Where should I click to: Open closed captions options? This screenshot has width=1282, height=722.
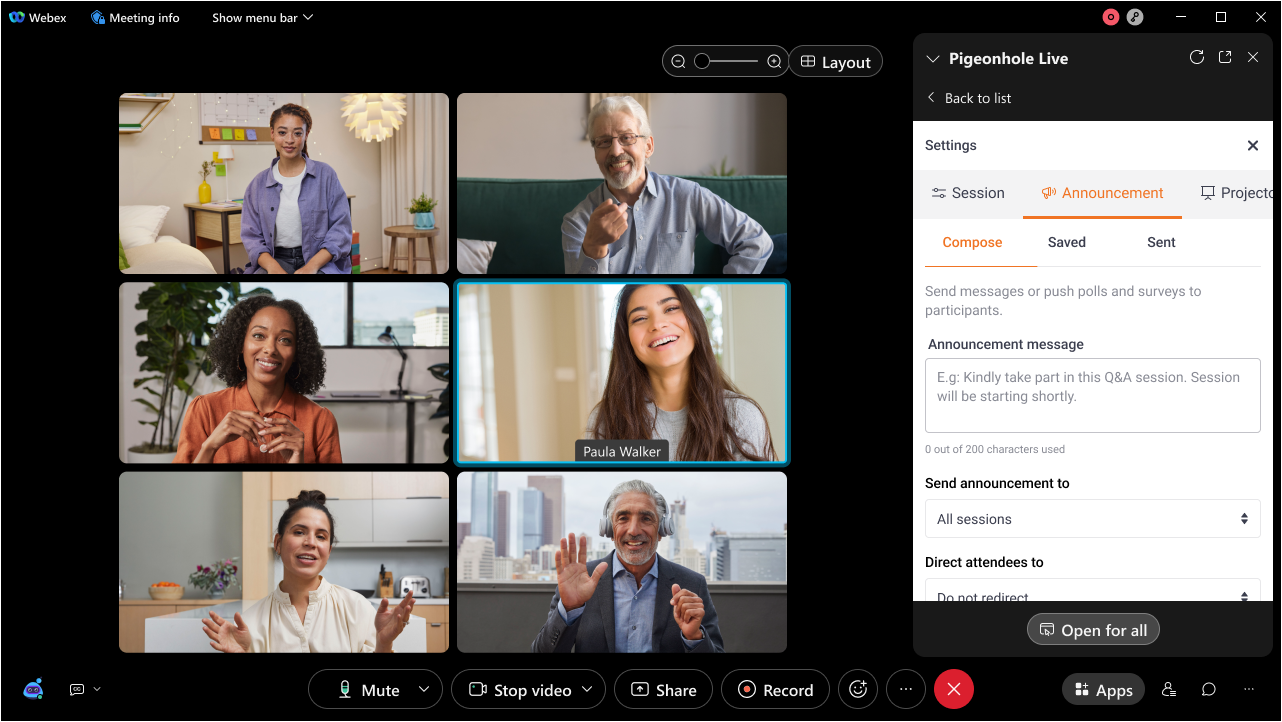tap(85, 689)
